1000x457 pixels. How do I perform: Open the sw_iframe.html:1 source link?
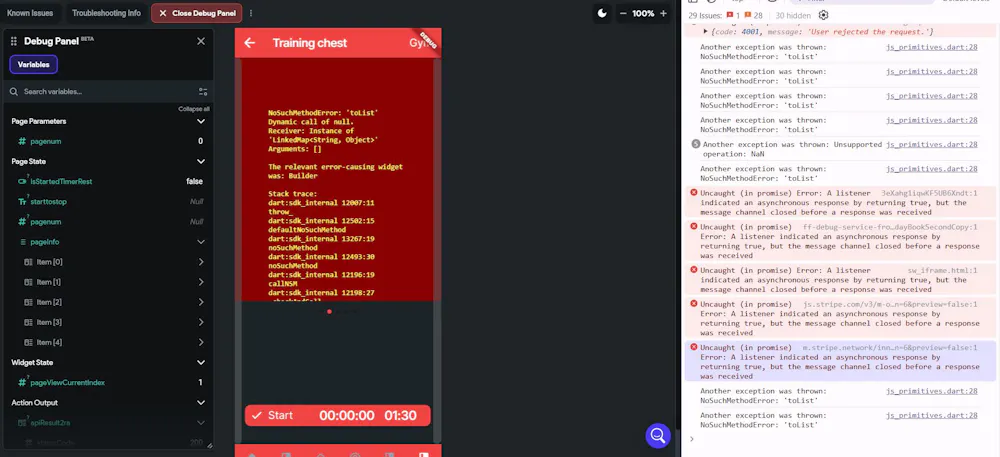click(x=943, y=270)
